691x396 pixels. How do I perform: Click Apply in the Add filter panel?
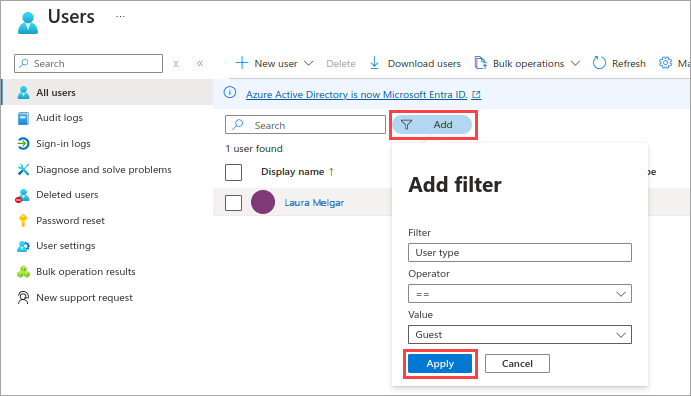coord(440,363)
